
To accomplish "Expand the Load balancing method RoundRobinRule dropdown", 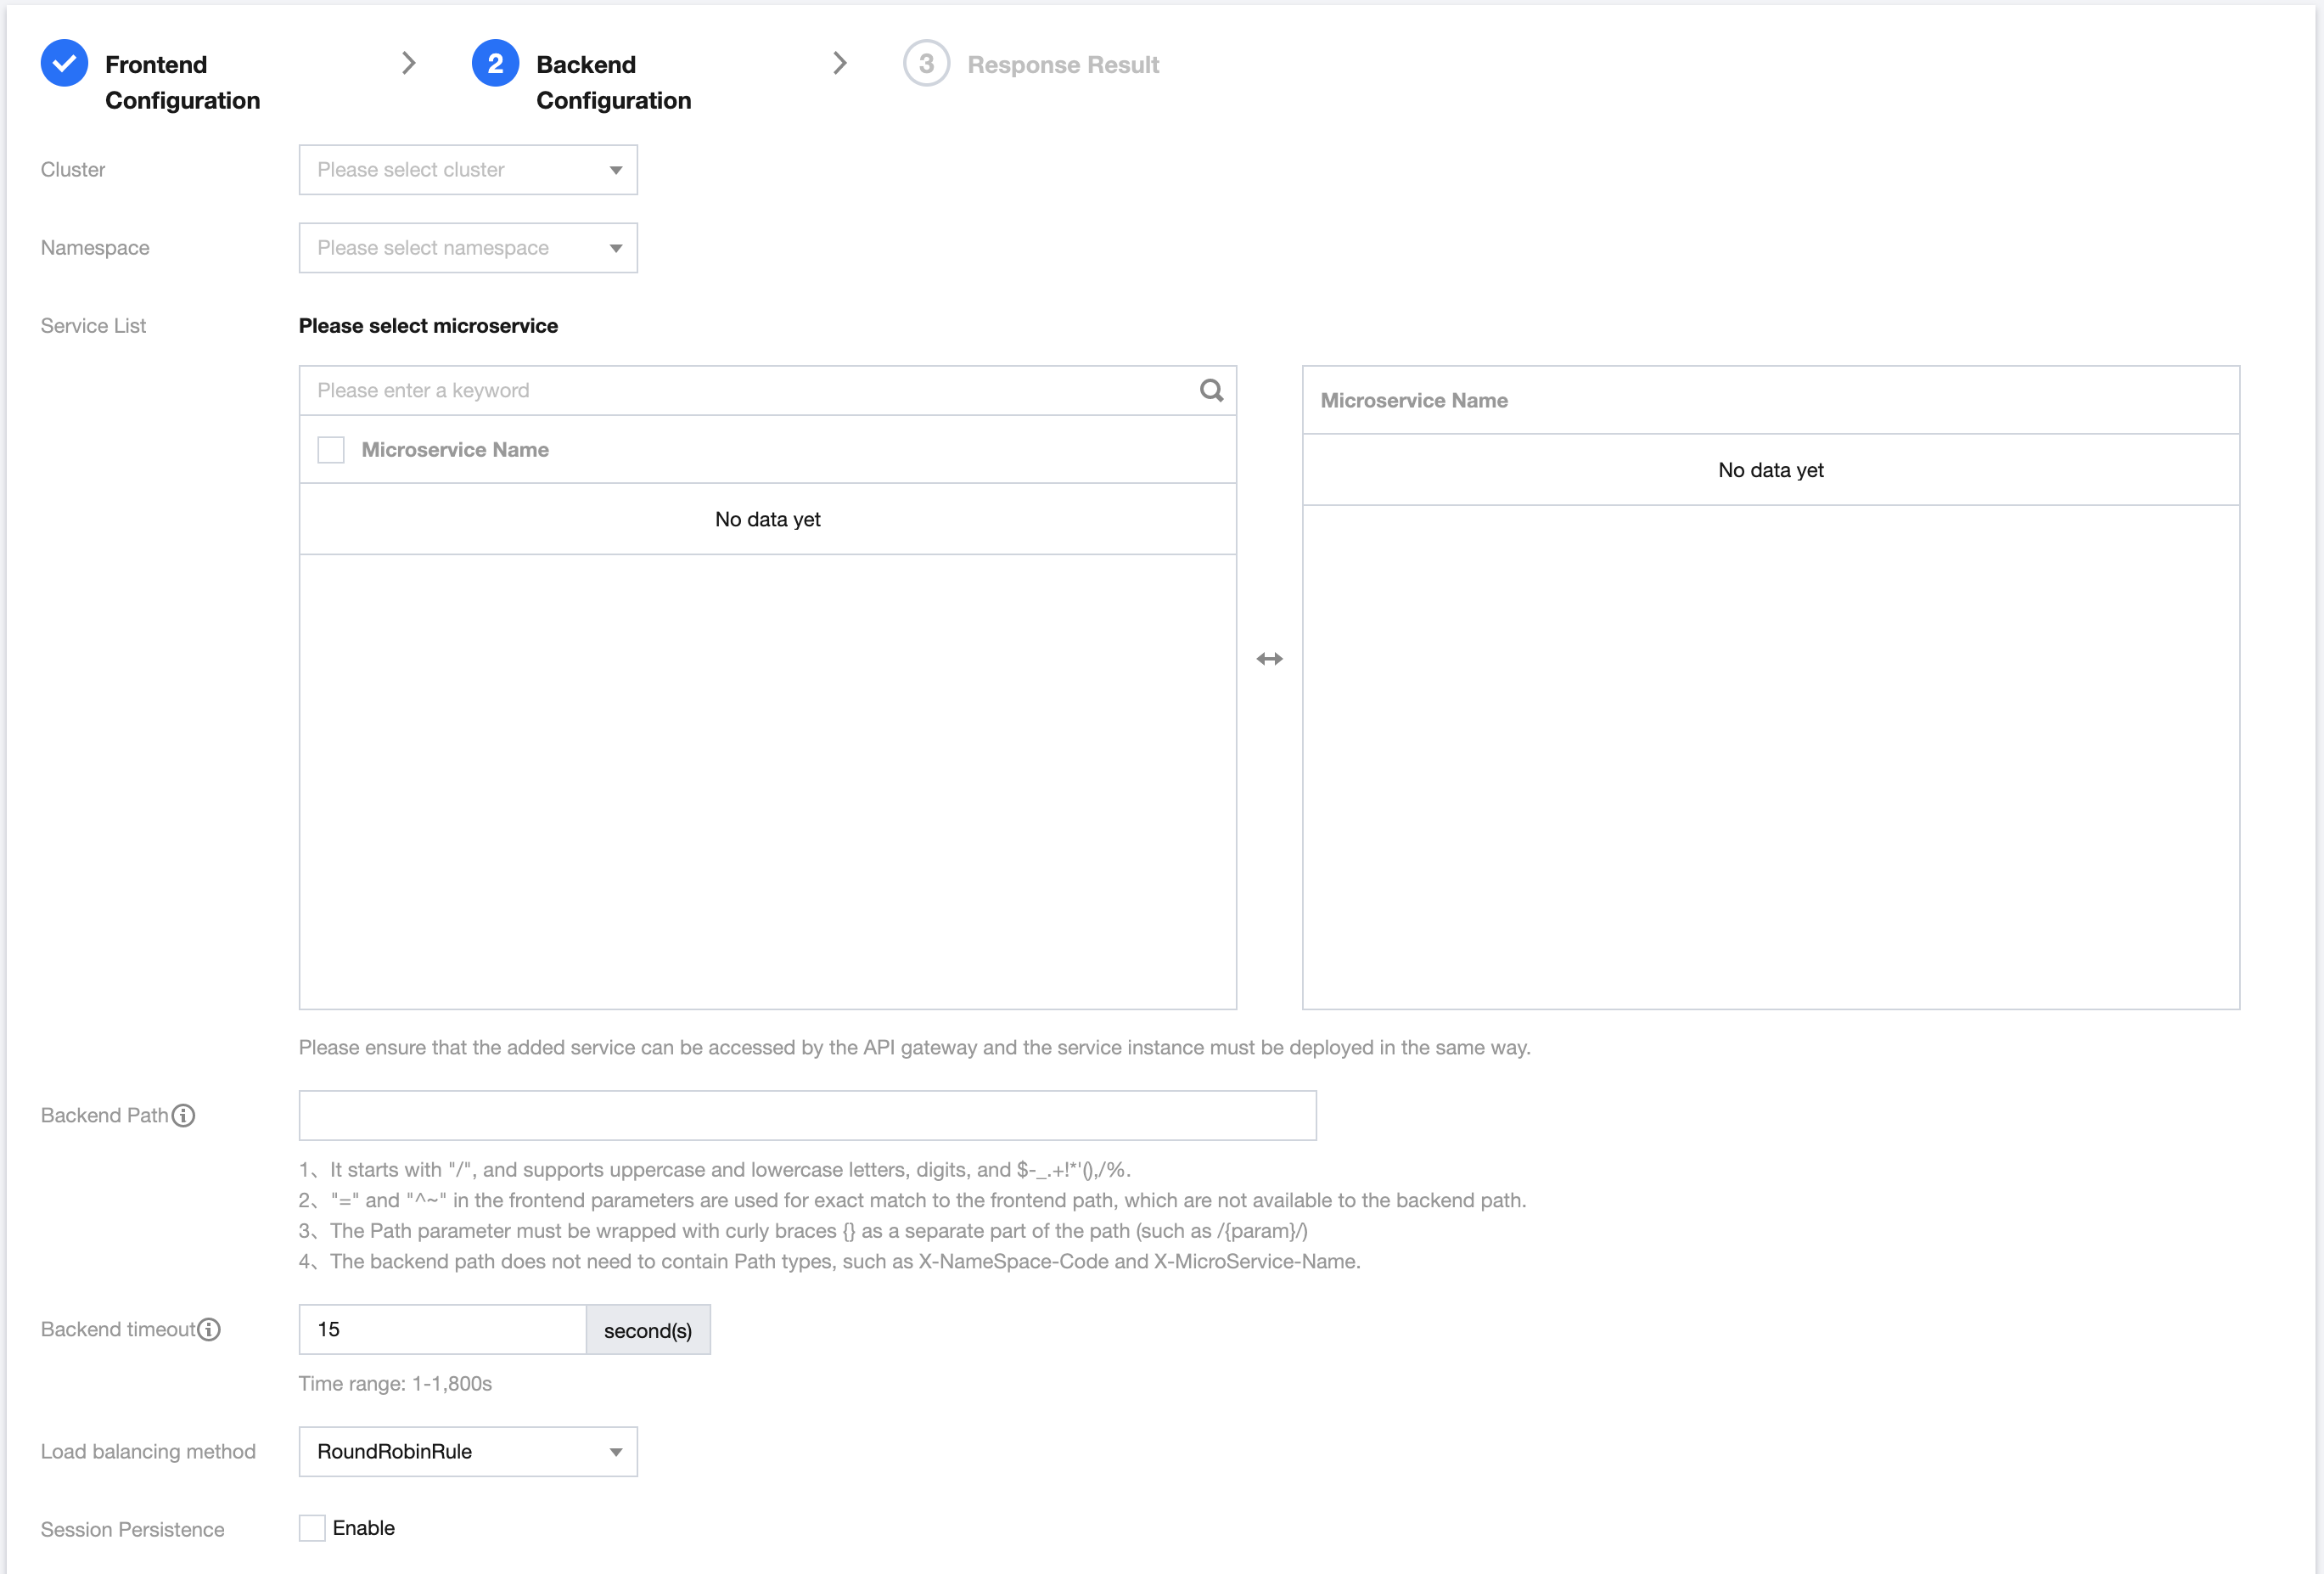I will (468, 1452).
